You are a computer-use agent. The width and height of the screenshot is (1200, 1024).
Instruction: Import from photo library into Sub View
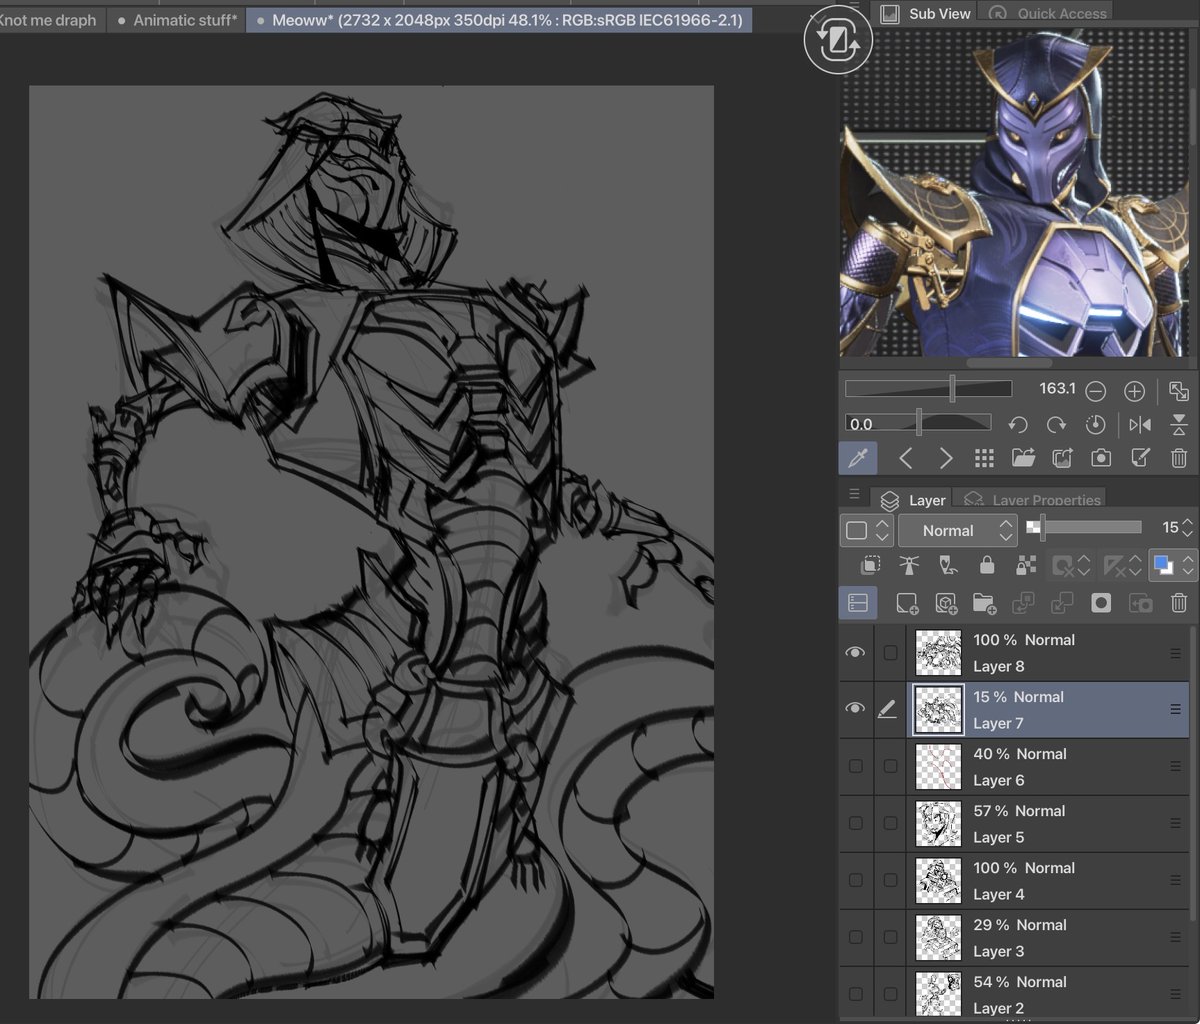(x=1062, y=458)
